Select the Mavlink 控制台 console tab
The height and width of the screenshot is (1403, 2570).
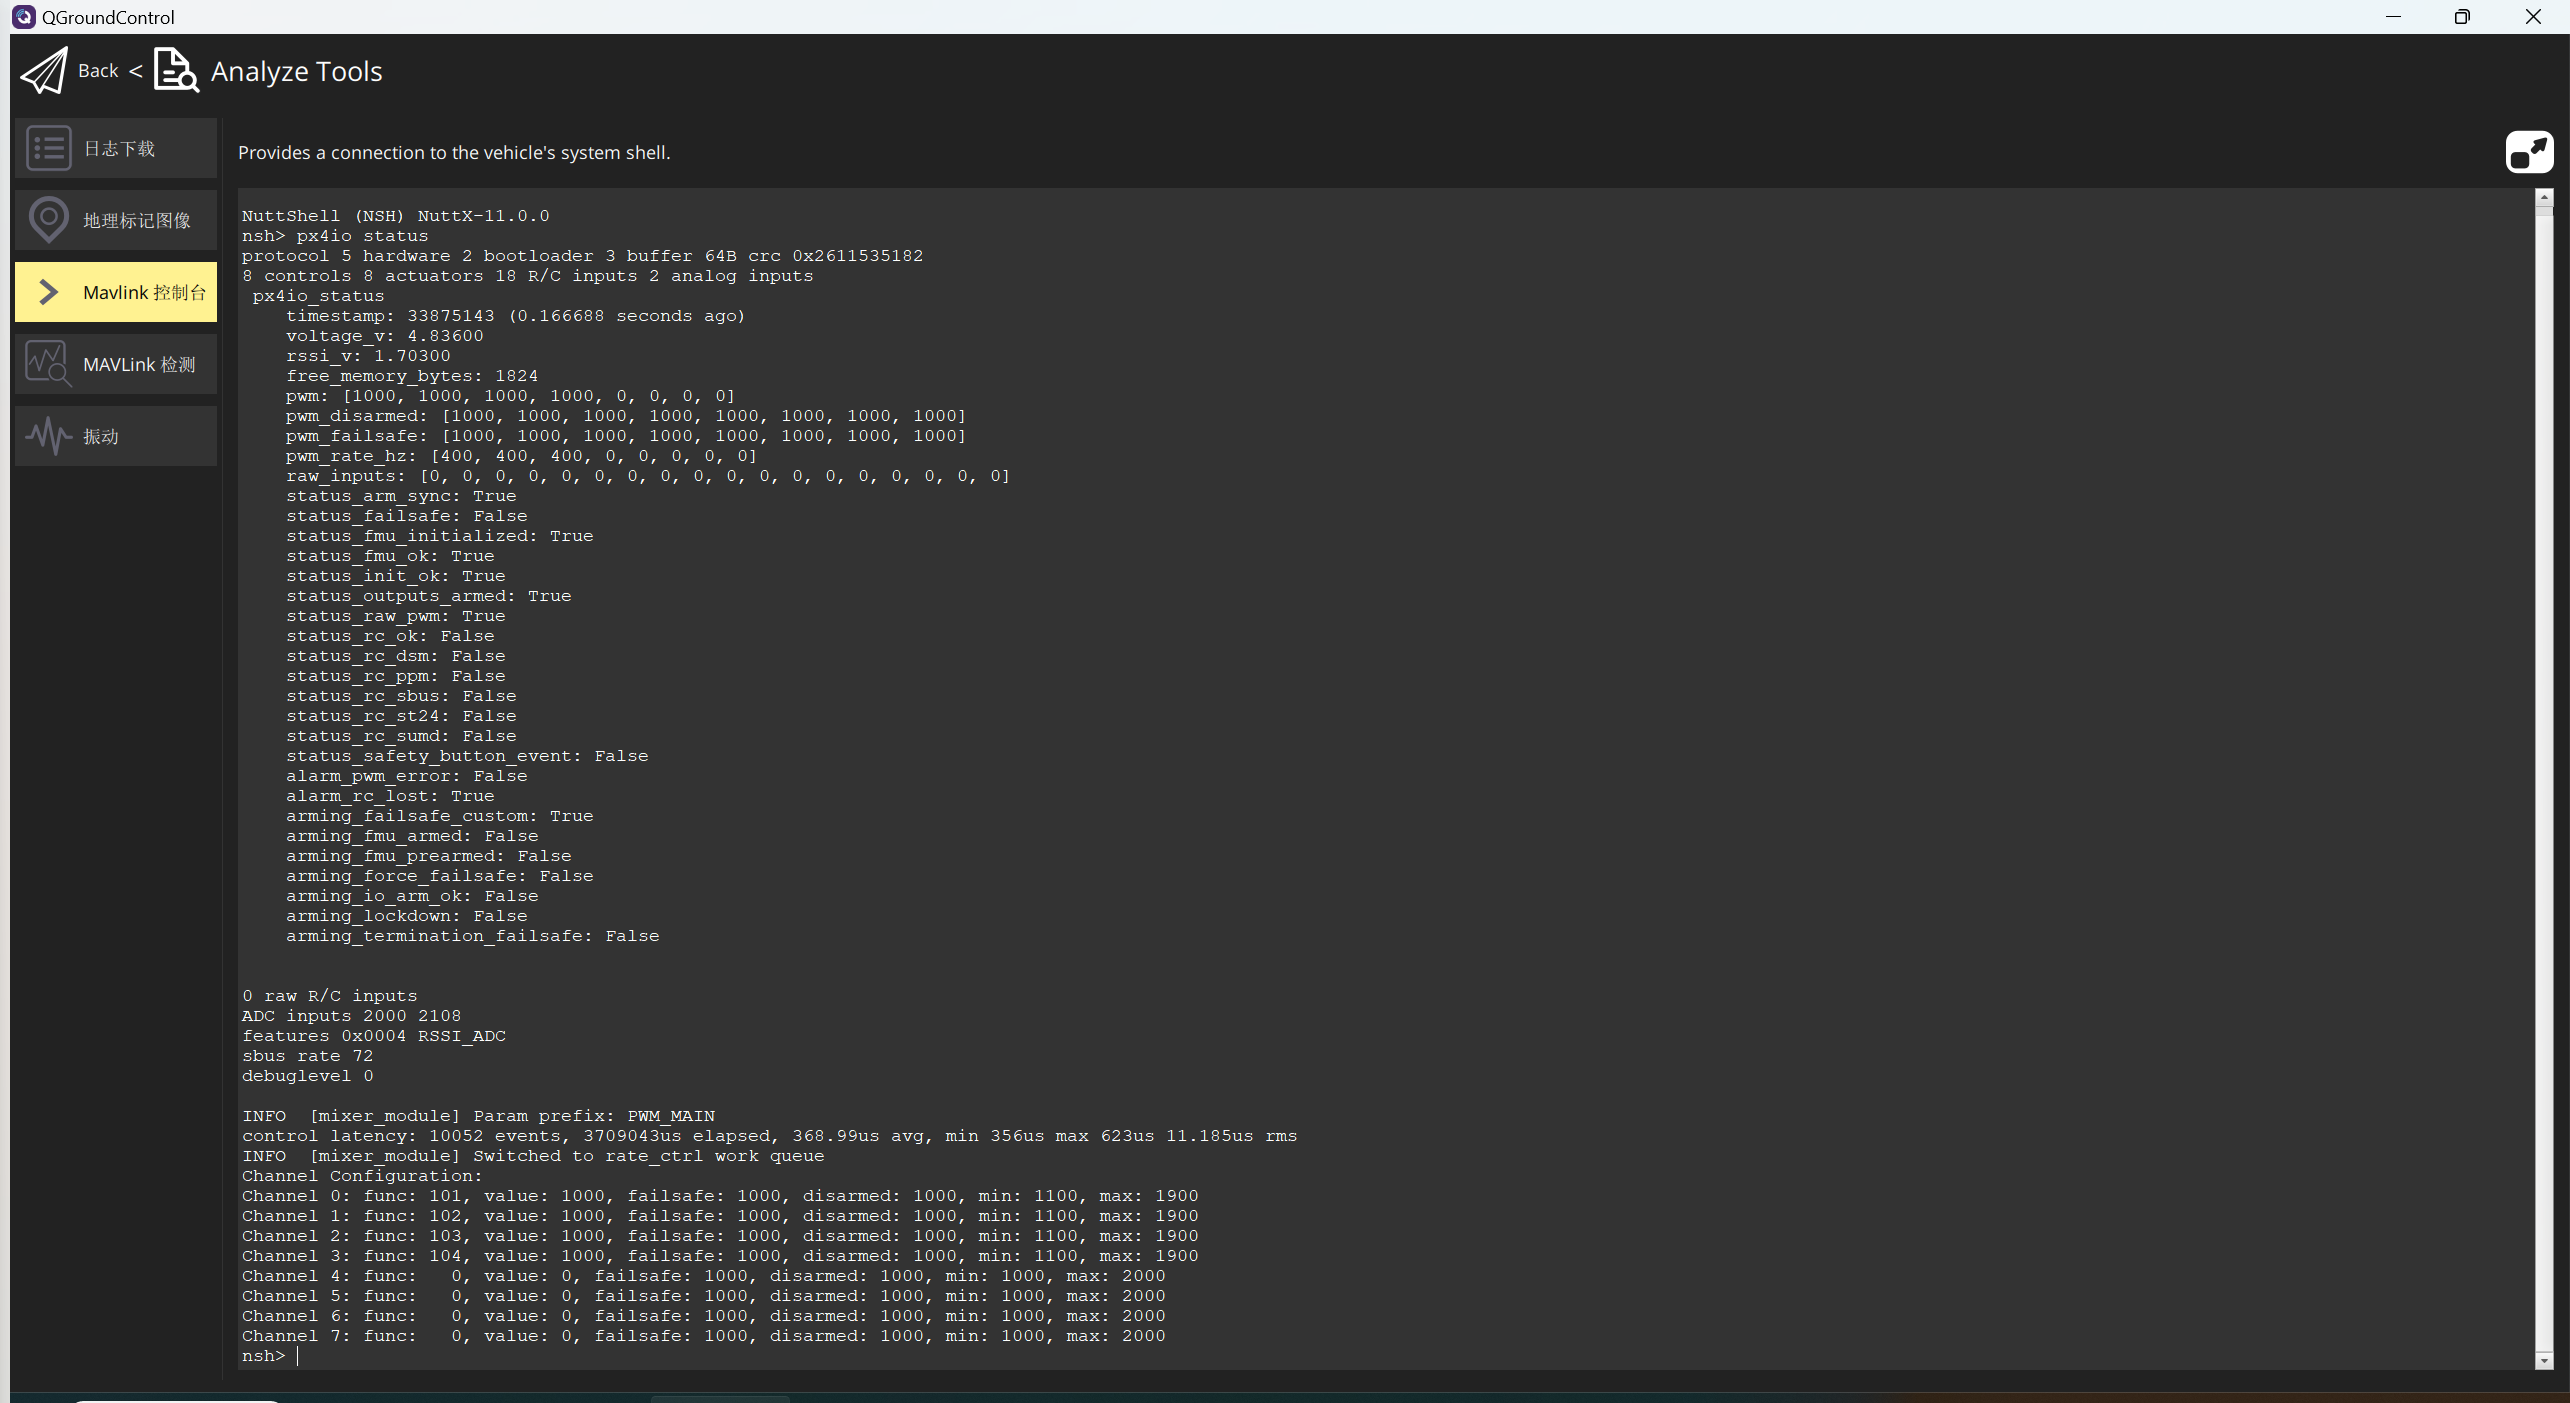[x=116, y=292]
